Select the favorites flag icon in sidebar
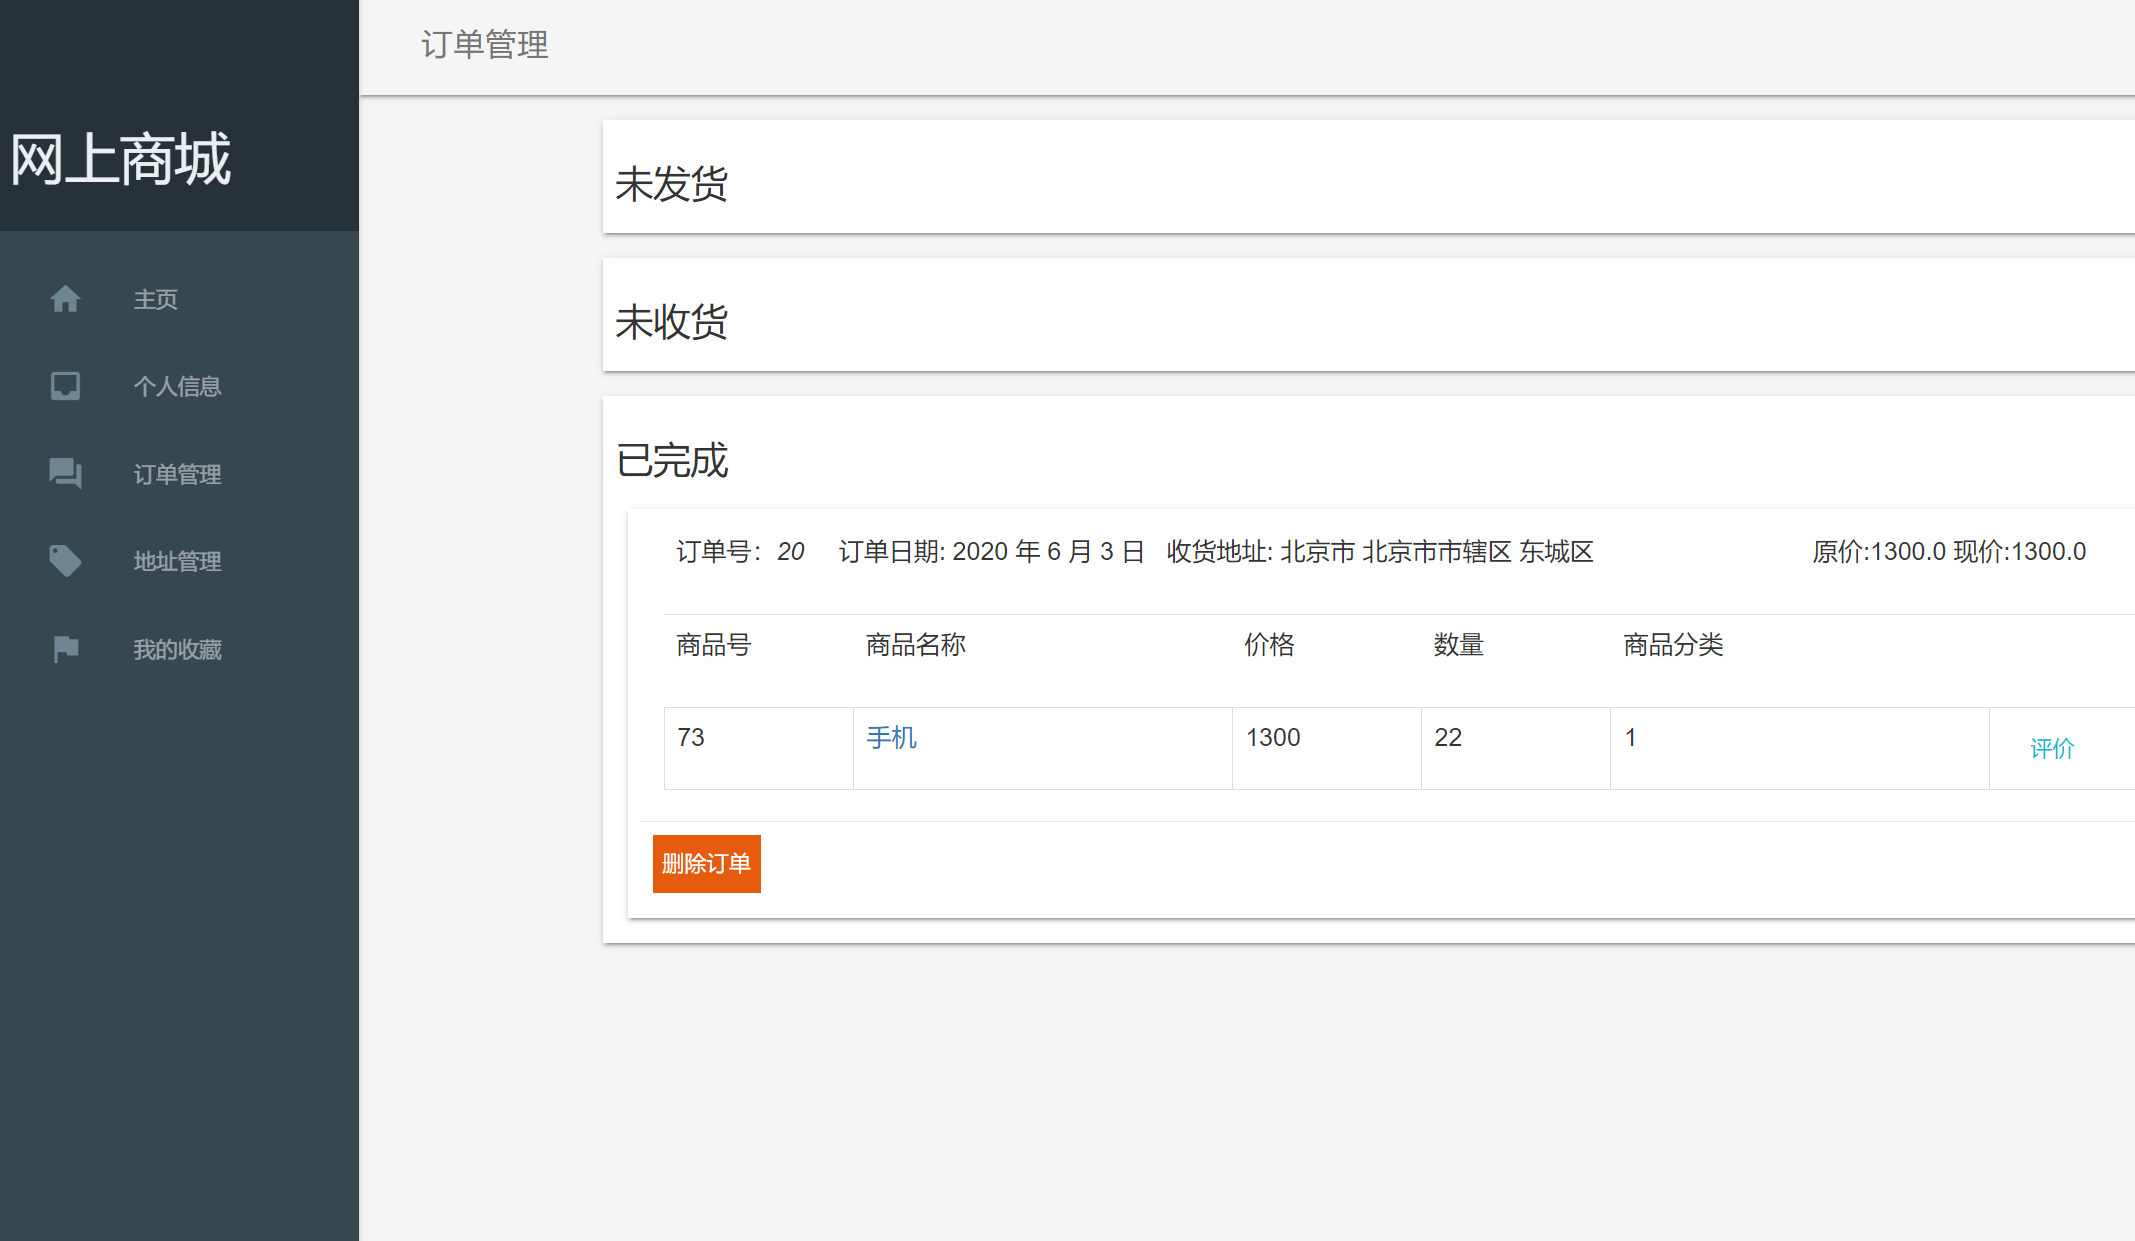Screen dimensions: 2135x1241 coord(65,649)
